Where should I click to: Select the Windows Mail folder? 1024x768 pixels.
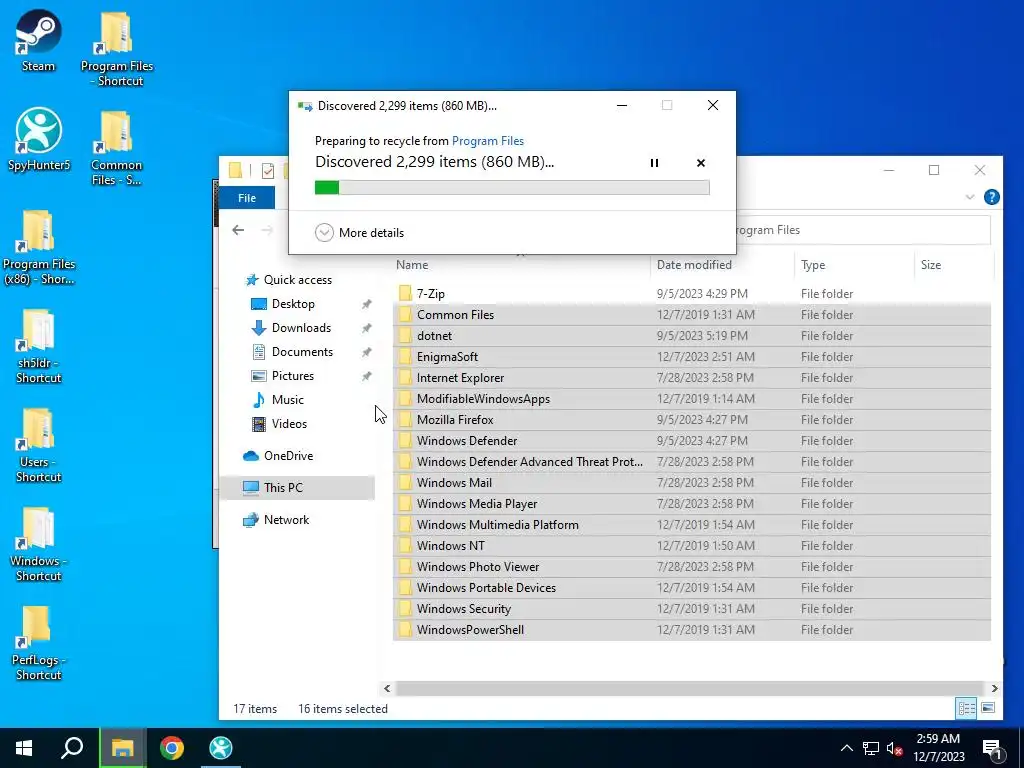click(x=692, y=483)
